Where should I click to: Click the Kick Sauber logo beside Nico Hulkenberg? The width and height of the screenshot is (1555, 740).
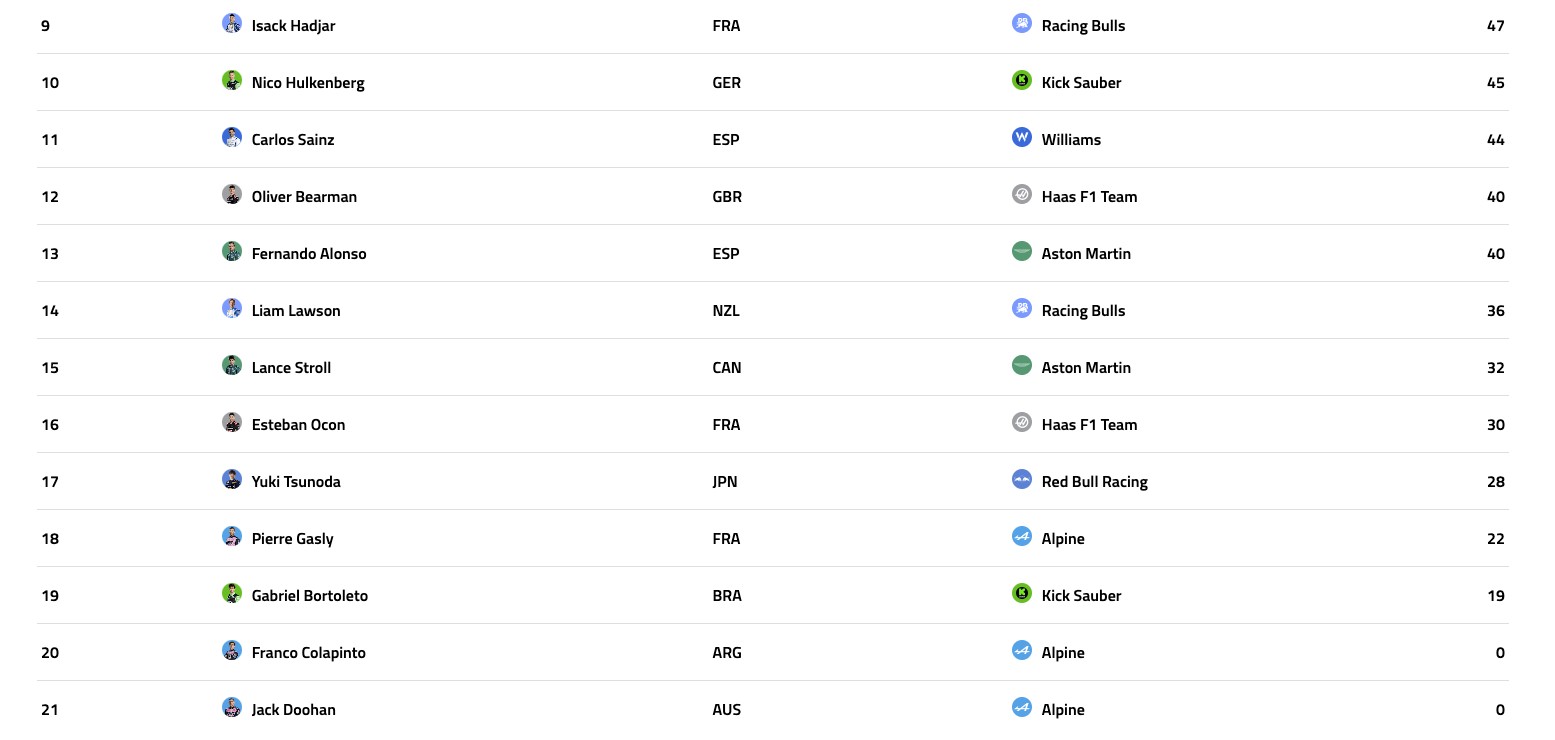click(x=1021, y=81)
